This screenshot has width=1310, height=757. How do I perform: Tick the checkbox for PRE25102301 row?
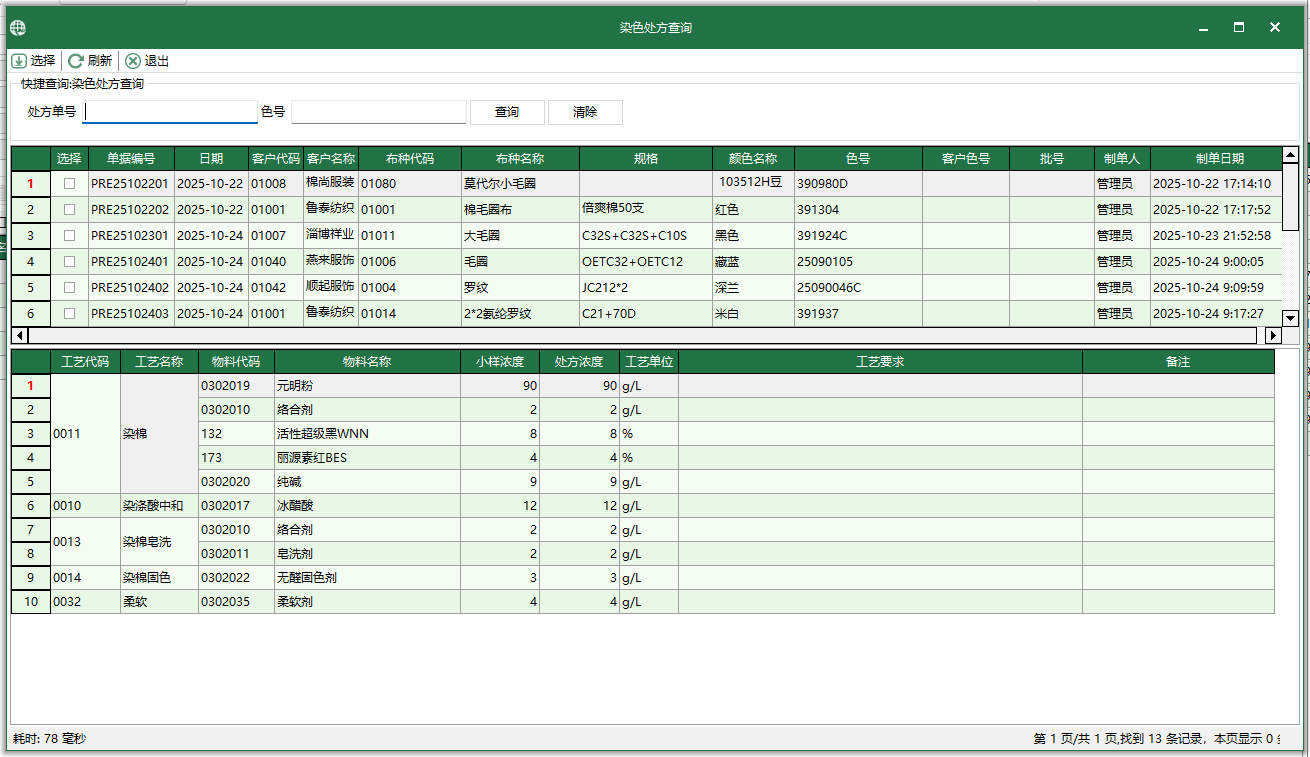pos(69,236)
